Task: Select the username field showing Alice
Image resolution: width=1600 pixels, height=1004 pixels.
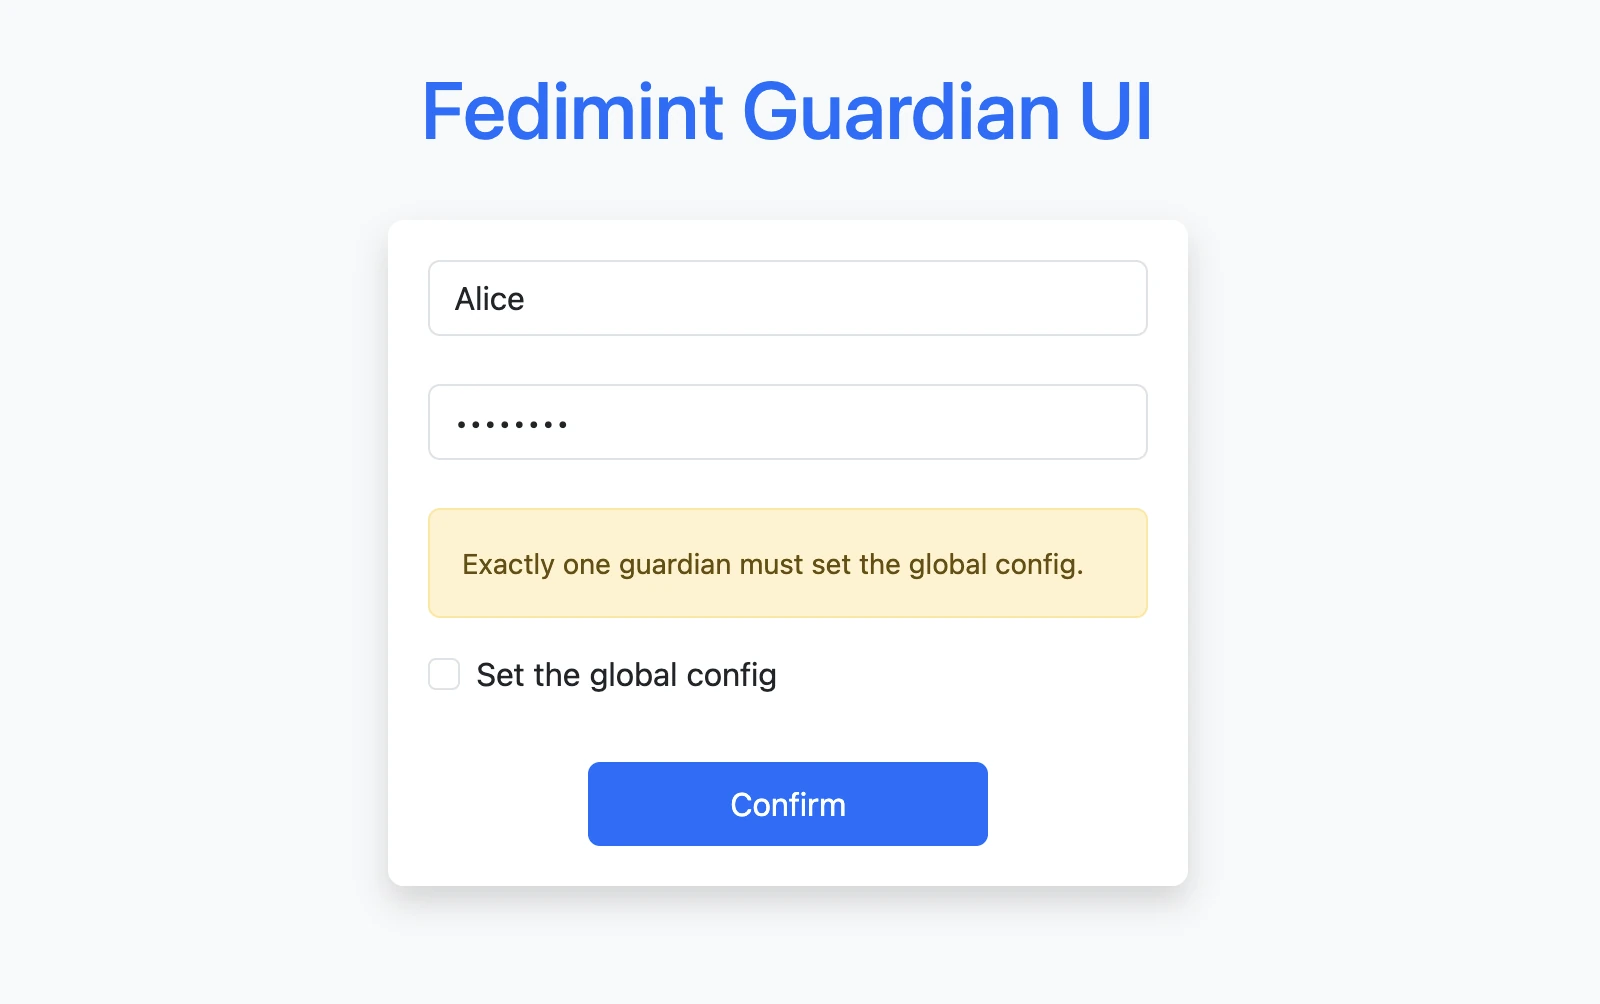Action: (x=787, y=298)
